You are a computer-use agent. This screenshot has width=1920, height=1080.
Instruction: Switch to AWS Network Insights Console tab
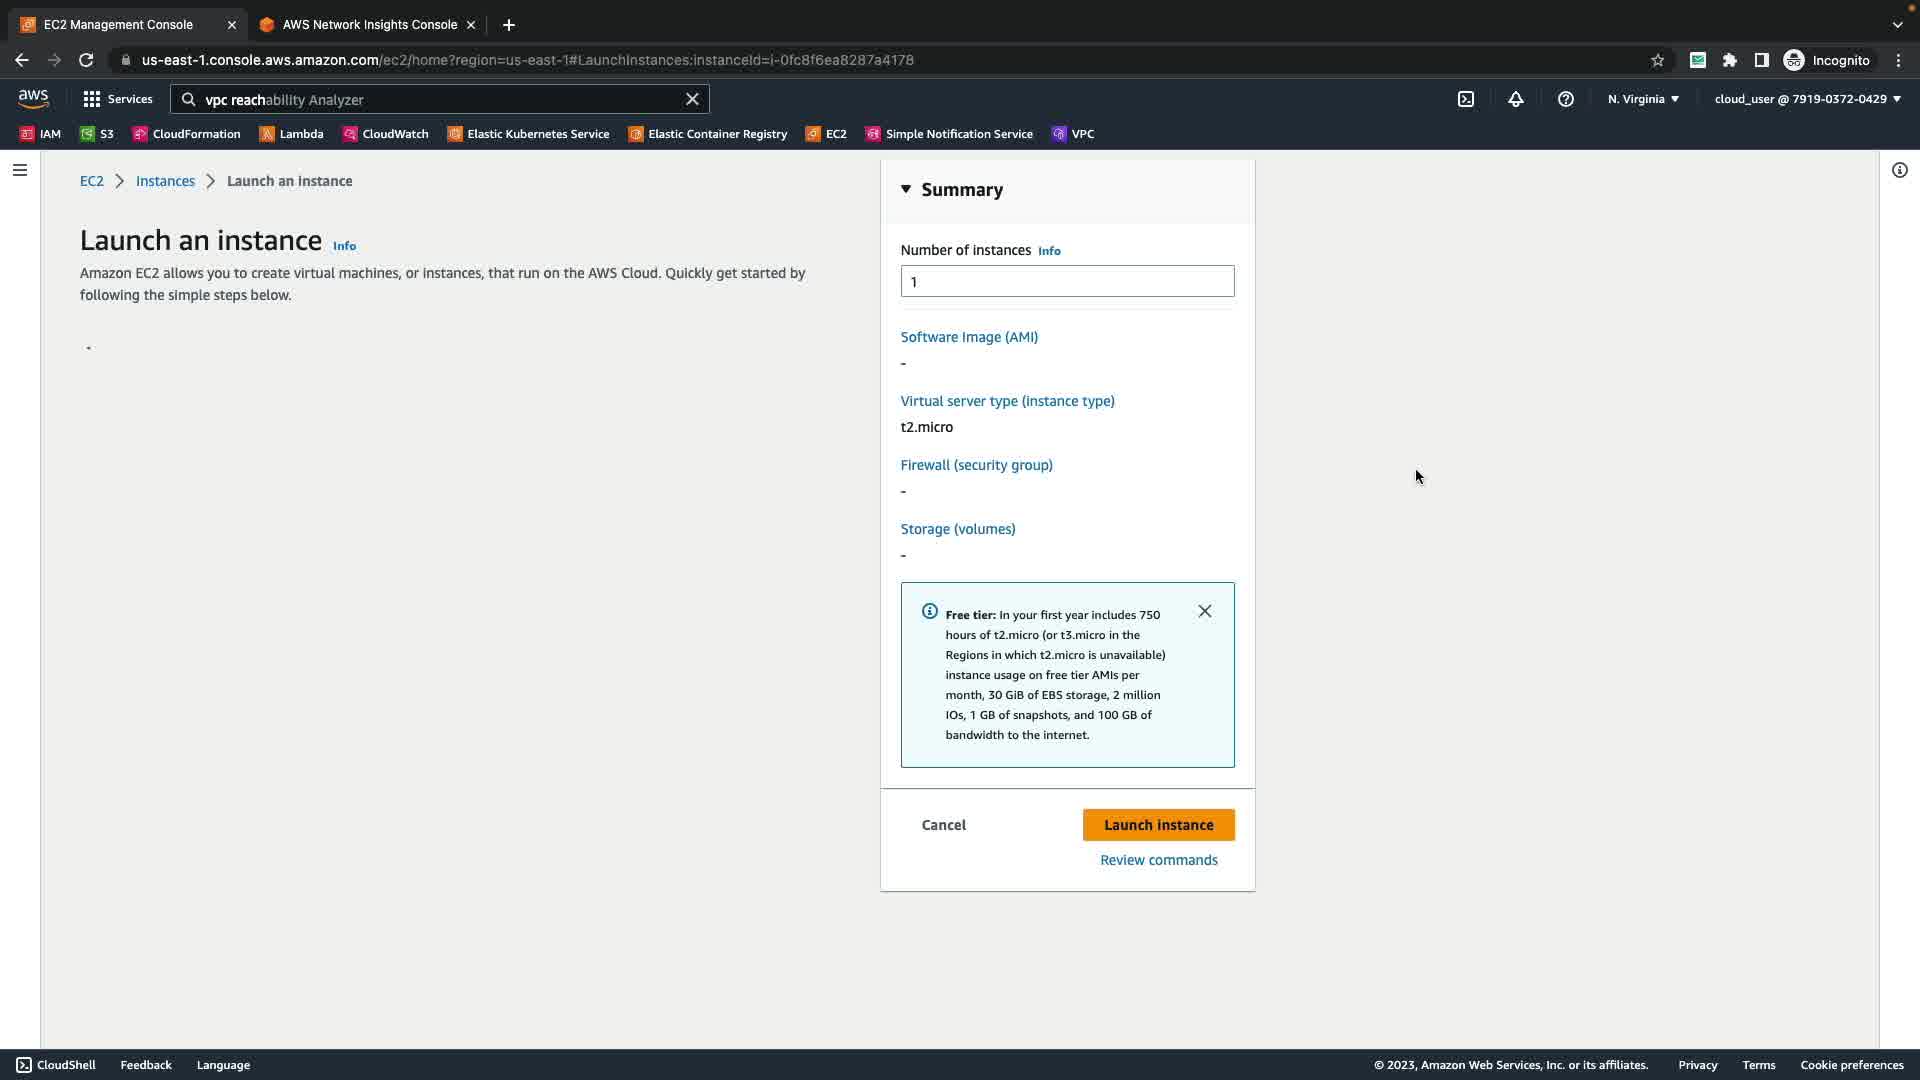point(368,24)
